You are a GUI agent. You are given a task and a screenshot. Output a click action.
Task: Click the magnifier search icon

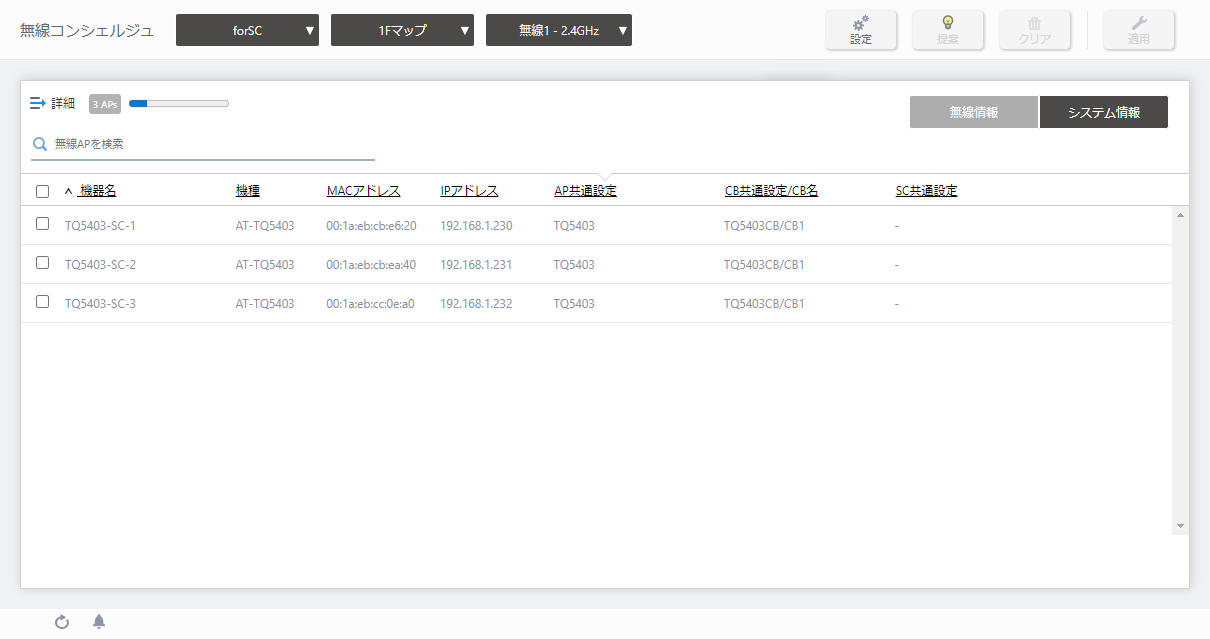[x=40, y=144]
